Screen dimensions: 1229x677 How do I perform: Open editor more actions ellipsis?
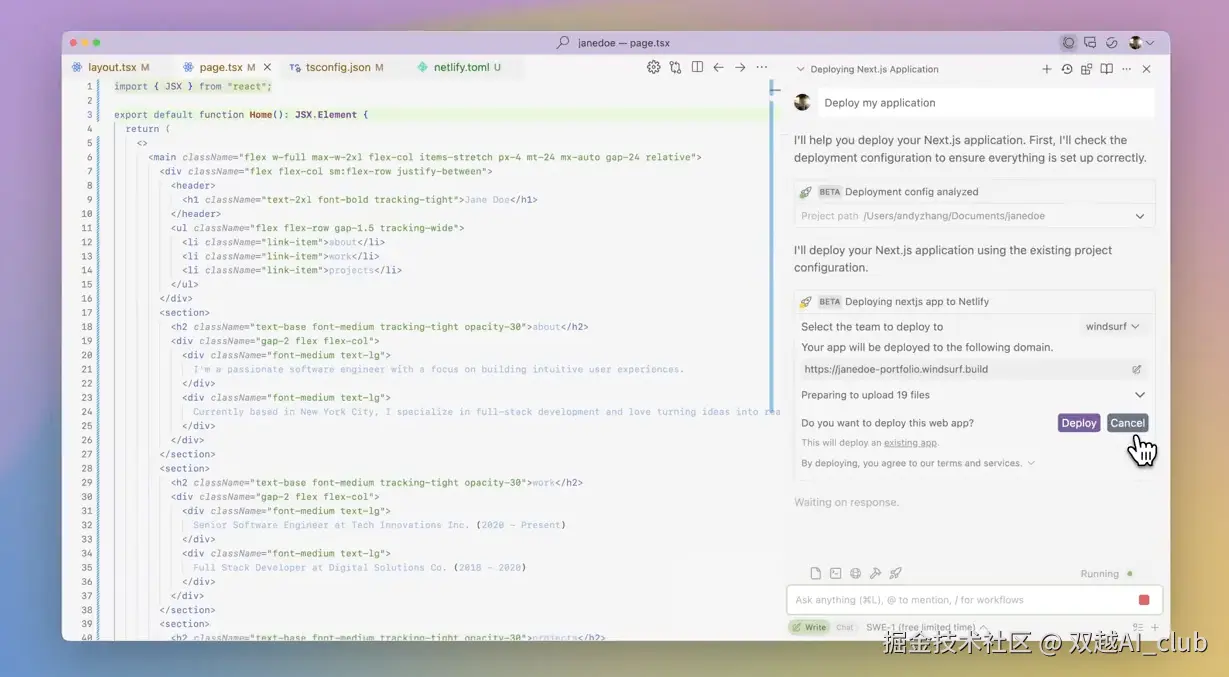[762, 67]
